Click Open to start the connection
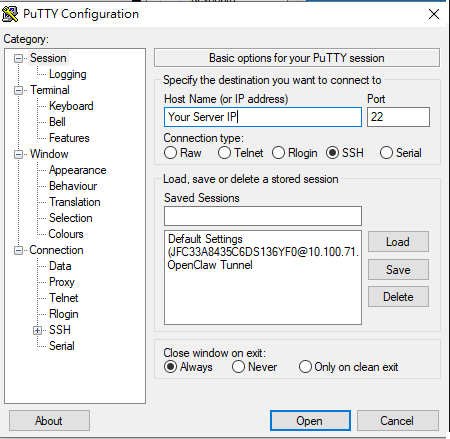Viewport: 450px width, 439px height. click(x=310, y=421)
